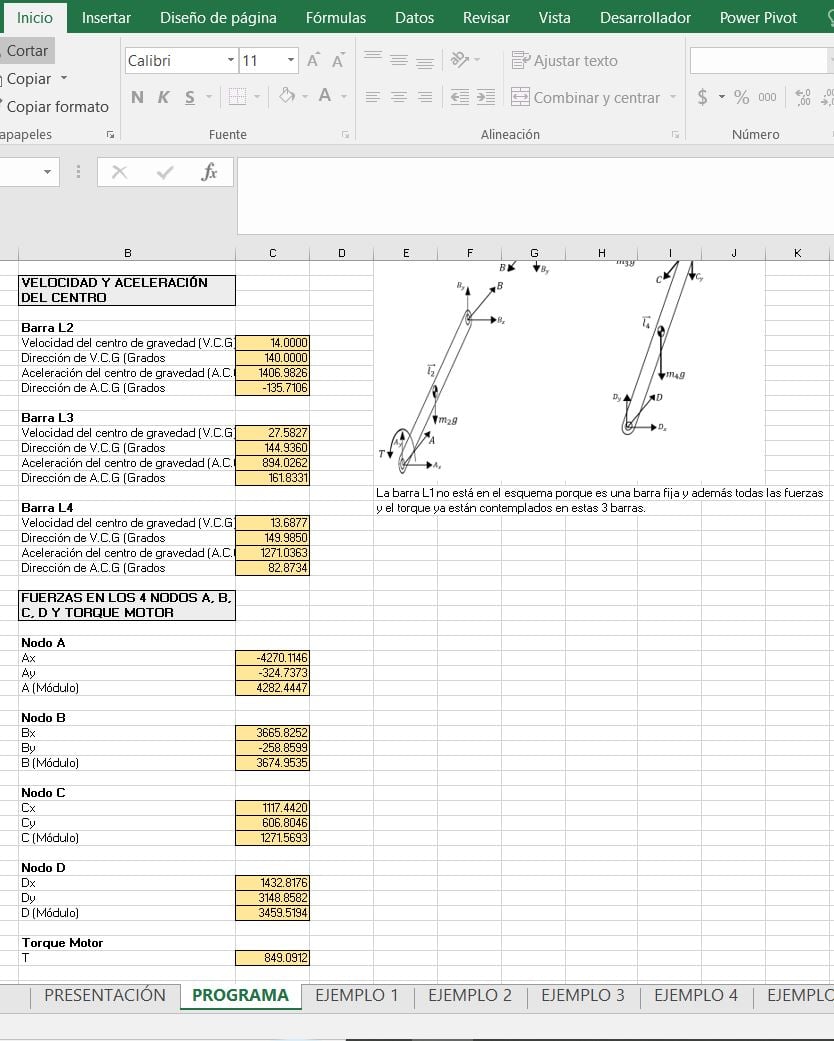
Task: Switch to EJEMPLO 2 sheet tab
Action: (470, 996)
